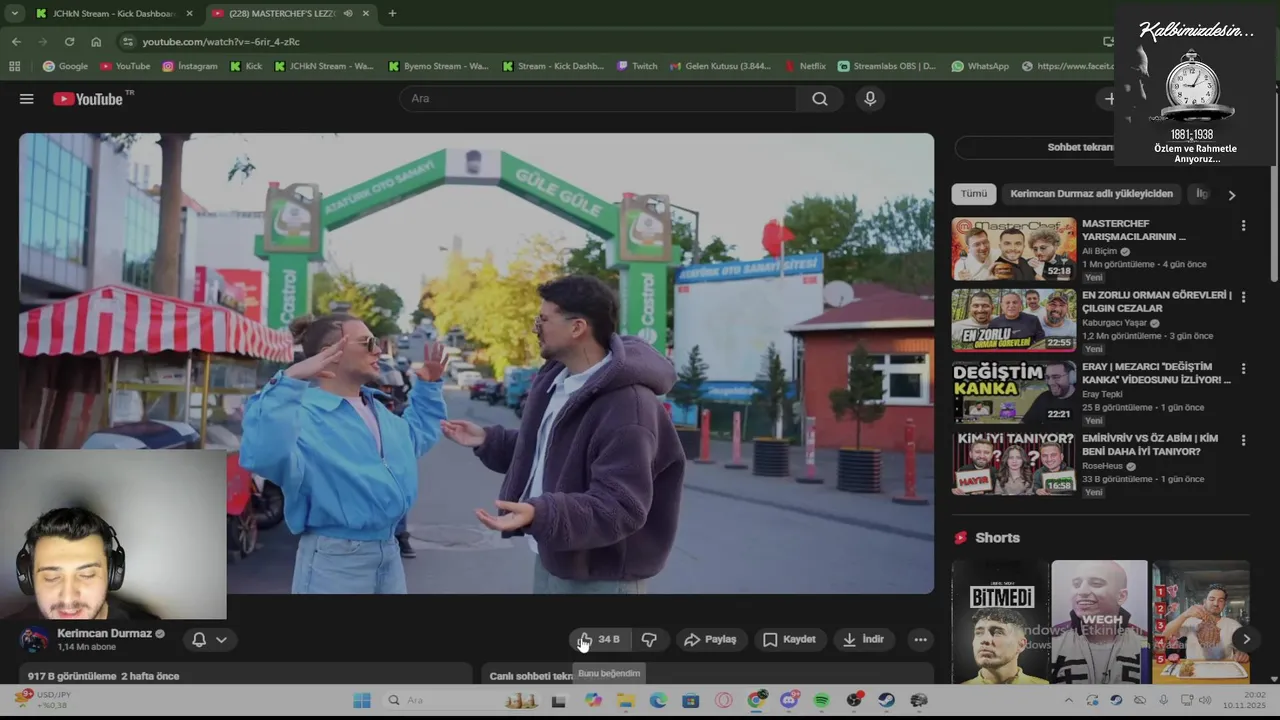Open the tab search dropdown arrow
This screenshot has height=720, width=1280.
(14, 14)
